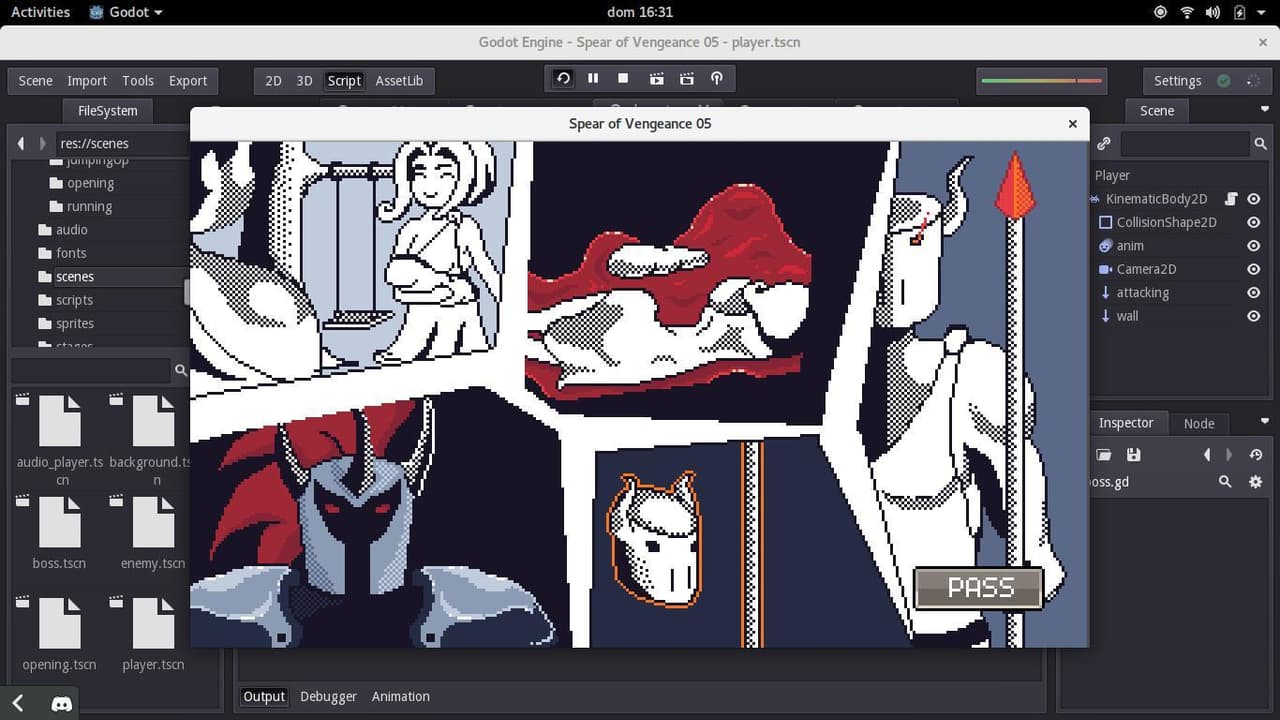Open the debug options antenna icon
Image resolution: width=1280 pixels, height=720 pixels.
[717, 78]
